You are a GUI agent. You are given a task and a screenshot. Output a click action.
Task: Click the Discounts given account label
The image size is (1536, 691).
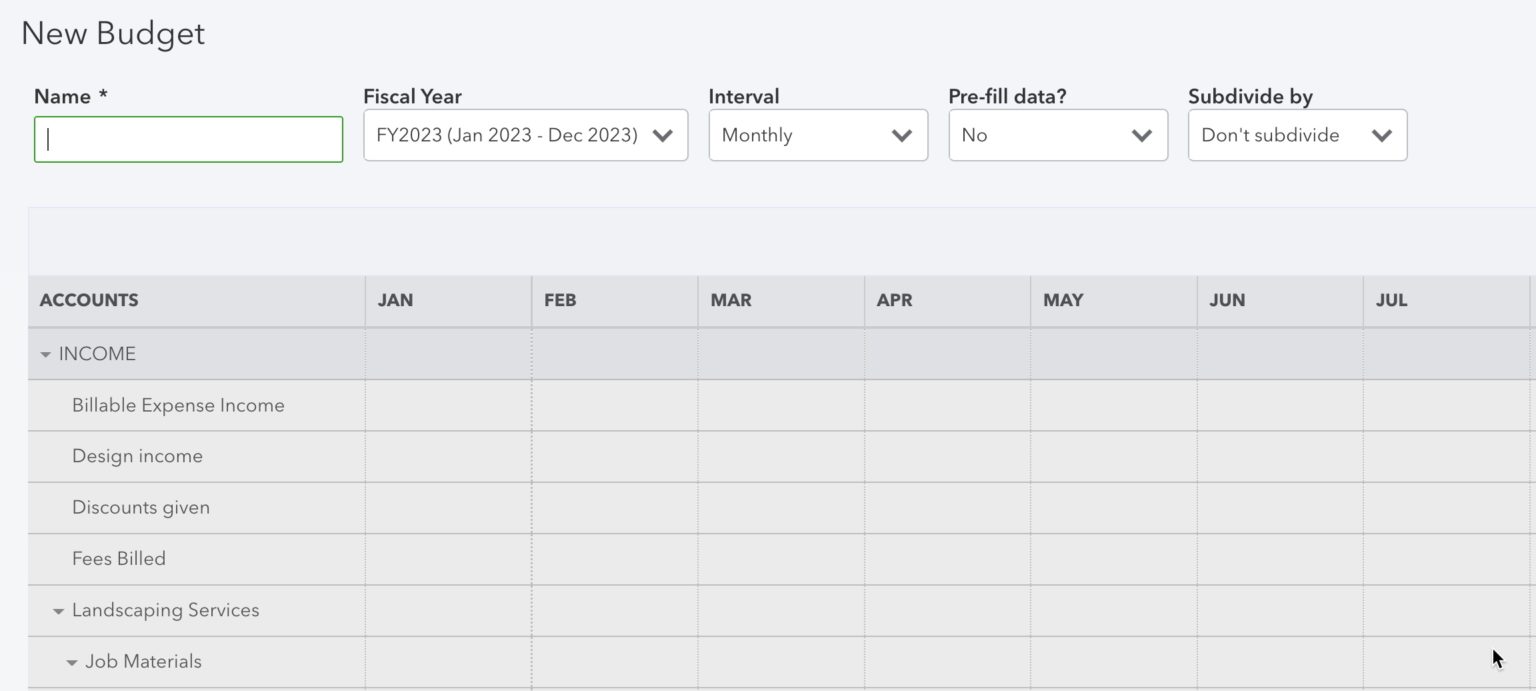point(141,507)
